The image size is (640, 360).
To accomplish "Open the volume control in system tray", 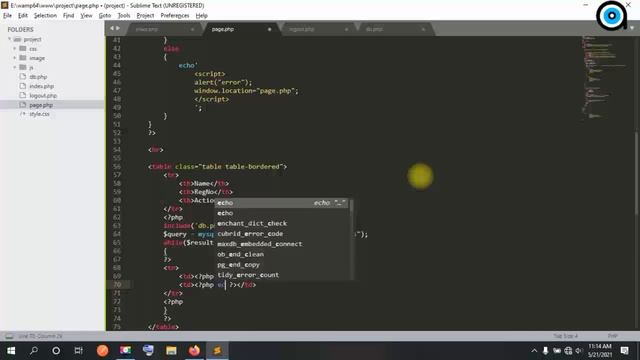I will click(x=579, y=351).
